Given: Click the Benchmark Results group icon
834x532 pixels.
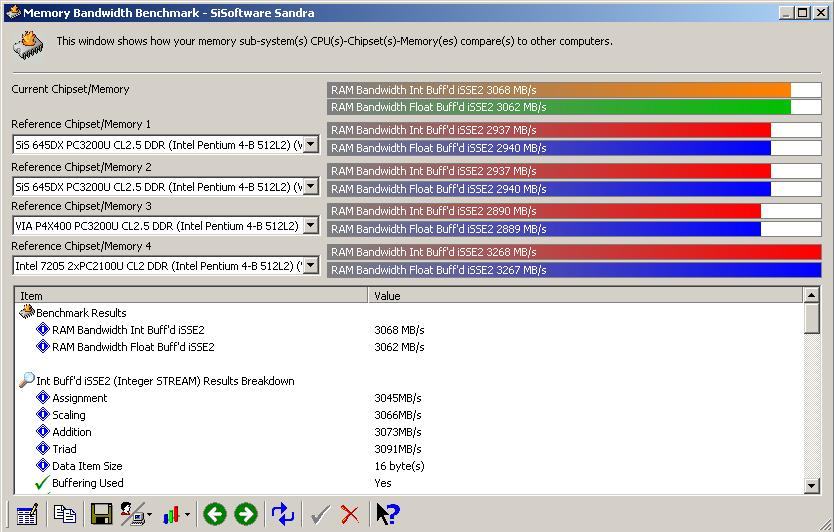Looking at the screenshot, I should 27,312.
